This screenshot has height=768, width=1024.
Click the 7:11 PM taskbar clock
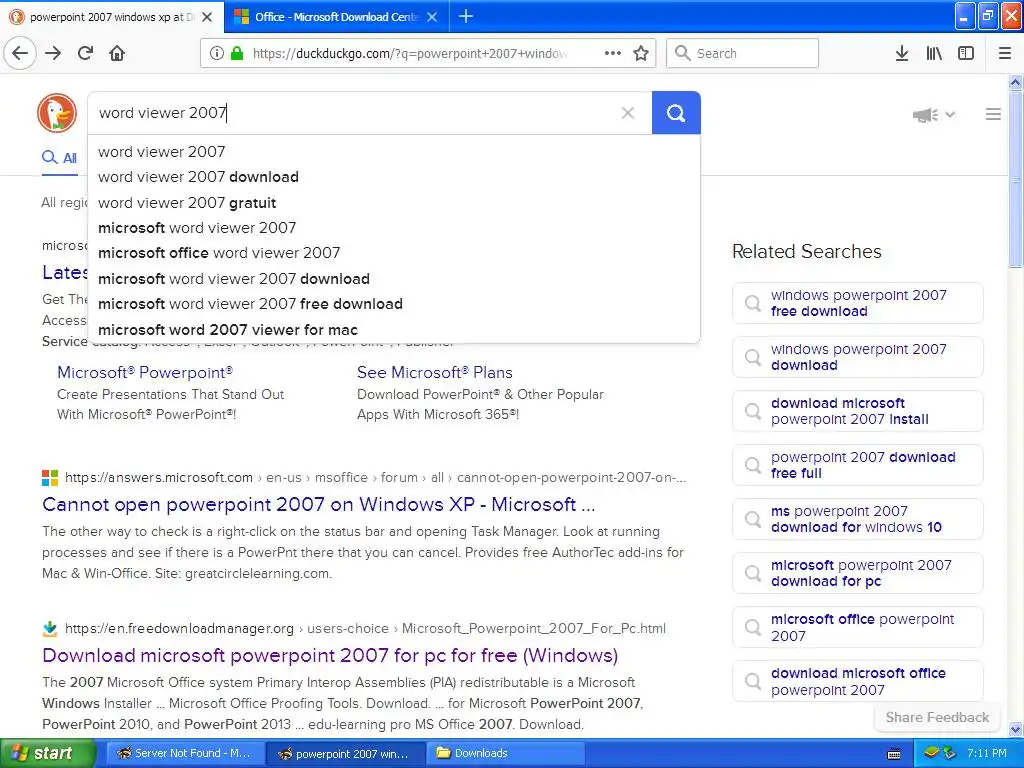click(x=987, y=753)
